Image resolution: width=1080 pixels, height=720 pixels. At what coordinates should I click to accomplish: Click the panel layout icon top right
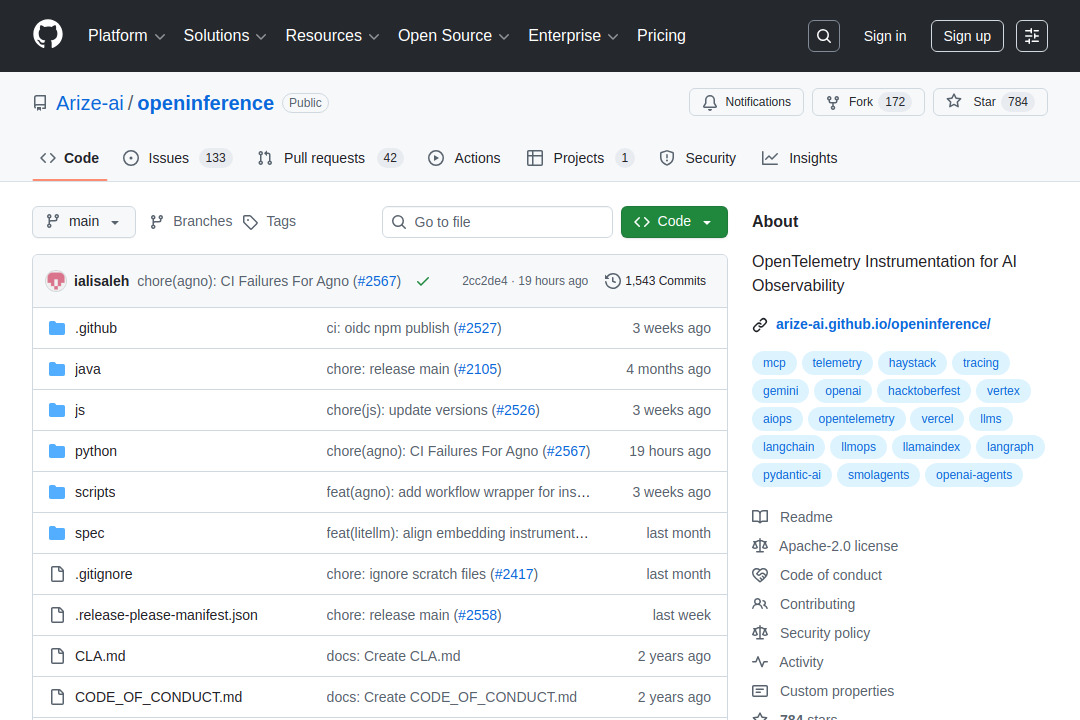pos(1031,36)
